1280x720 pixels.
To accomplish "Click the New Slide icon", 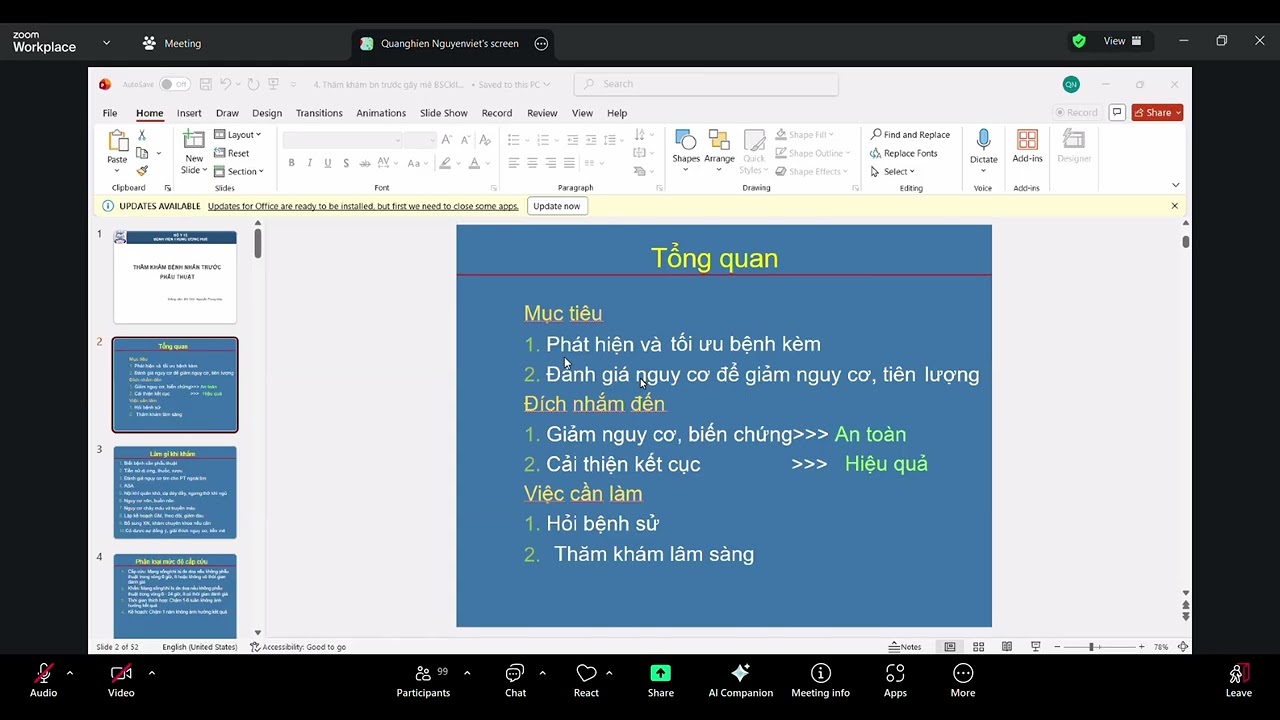I will [194, 140].
